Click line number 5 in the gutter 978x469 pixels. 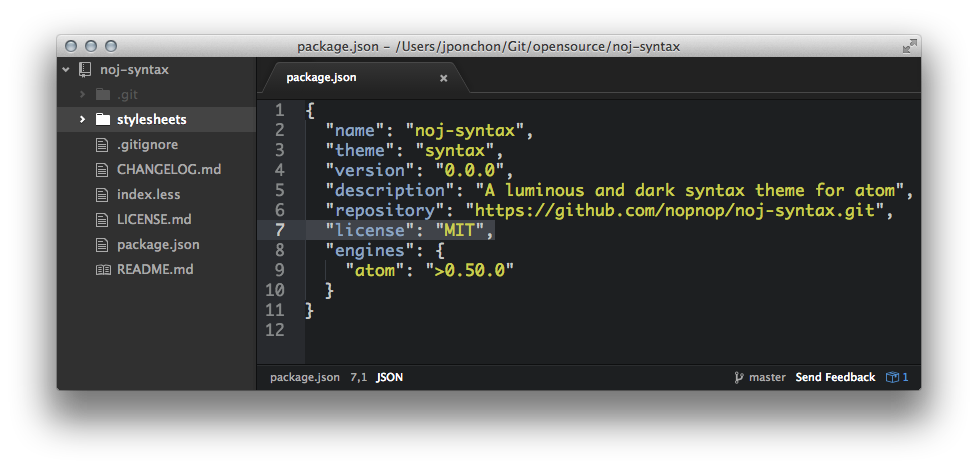click(x=279, y=190)
